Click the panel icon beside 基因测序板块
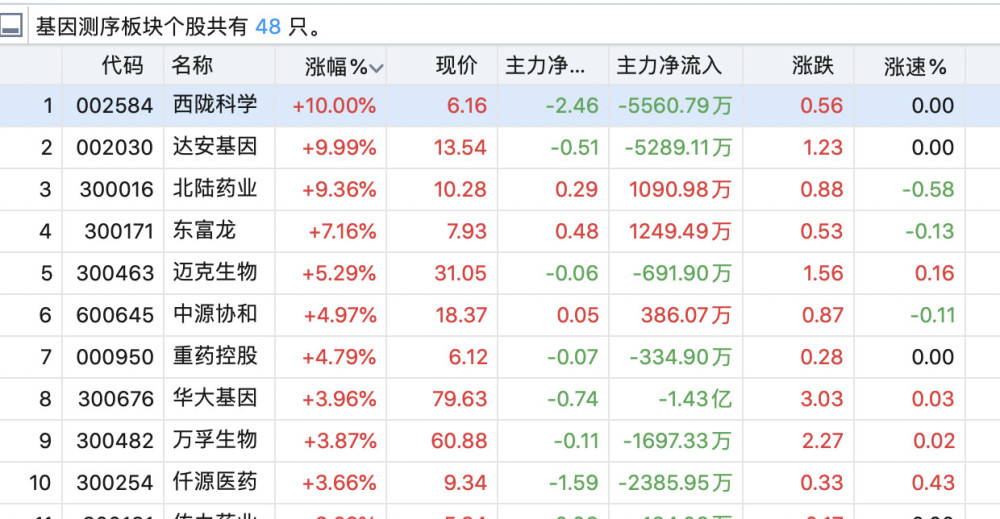 [x=12, y=27]
